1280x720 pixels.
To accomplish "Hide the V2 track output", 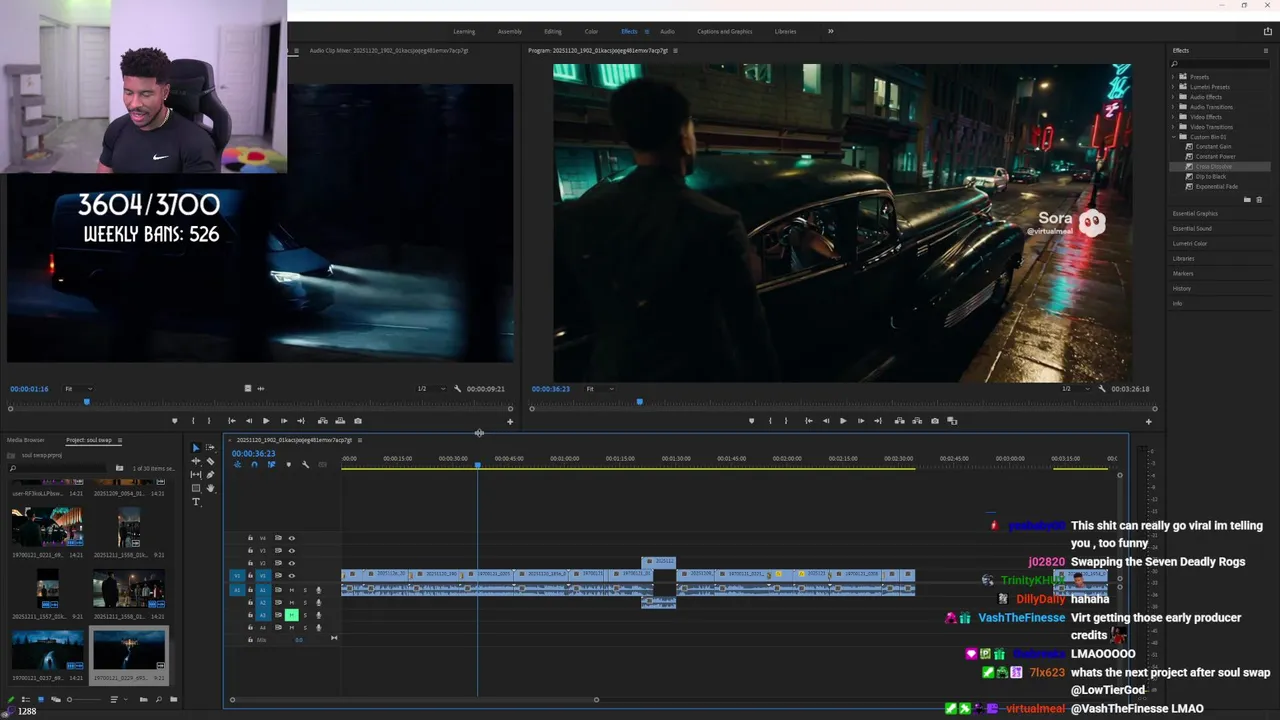I will pyautogui.click(x=291, y=563).
